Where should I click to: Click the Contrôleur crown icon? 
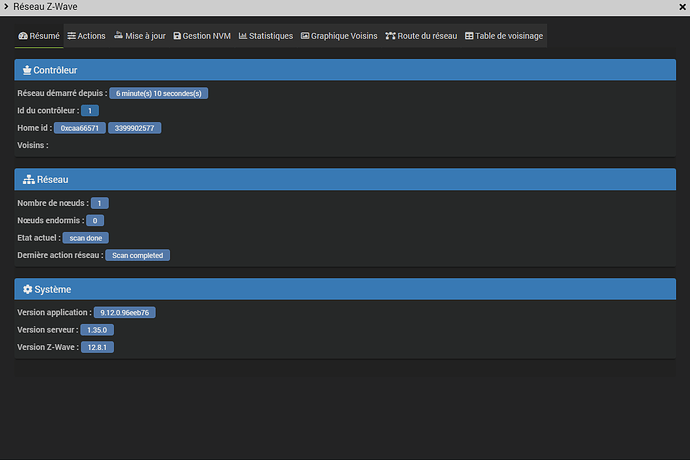27,70
